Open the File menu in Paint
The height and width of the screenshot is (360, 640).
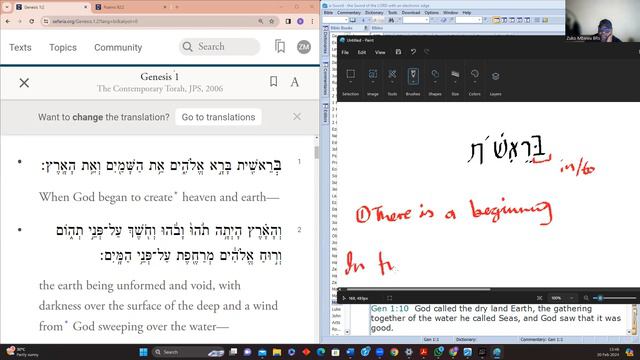345,52
